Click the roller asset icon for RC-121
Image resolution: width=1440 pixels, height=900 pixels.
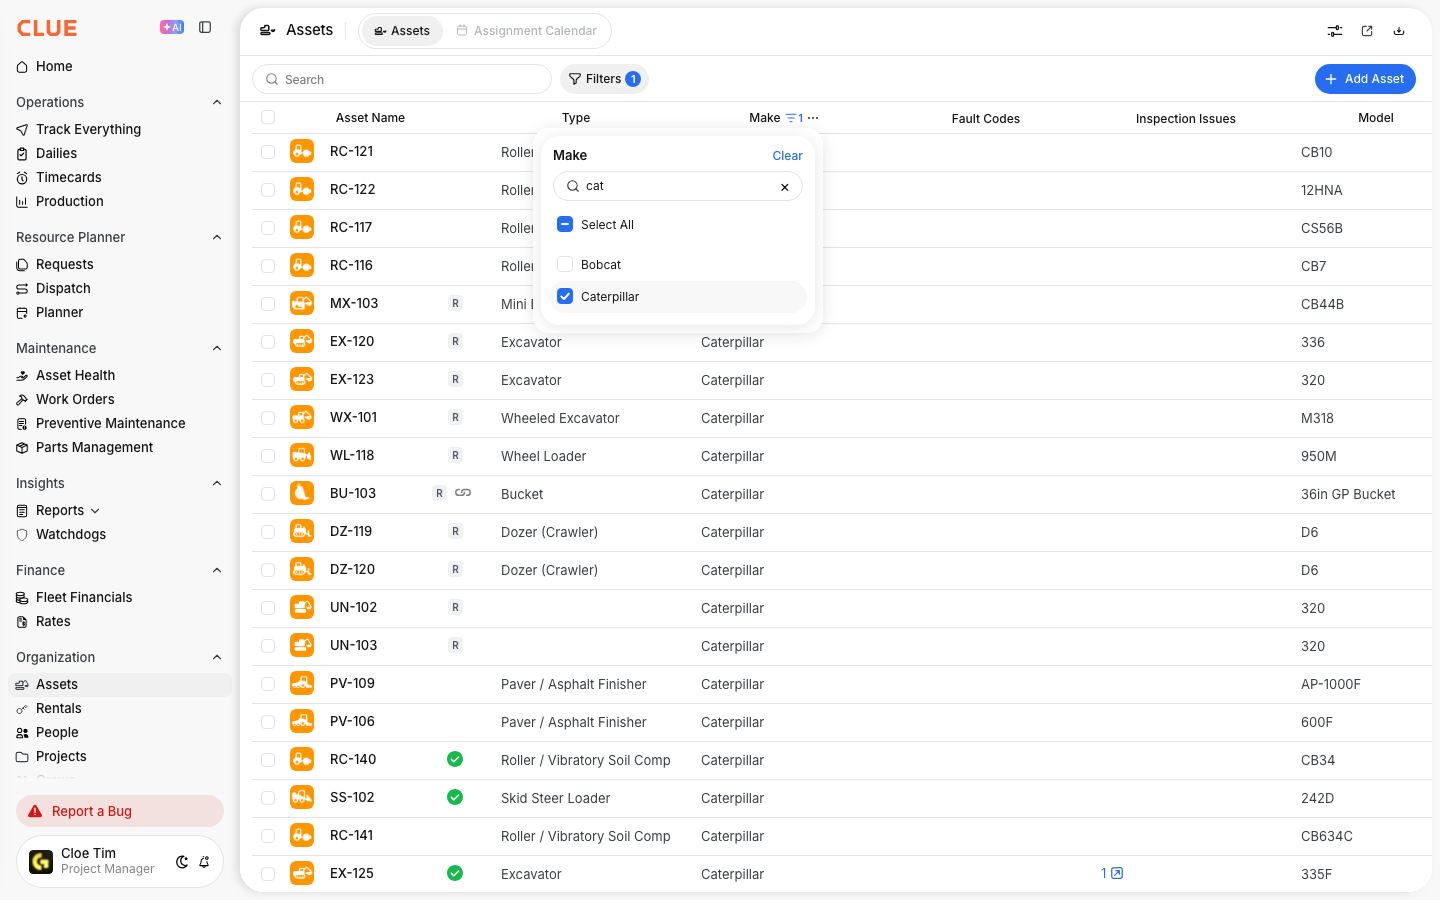[x=302, y=151]
